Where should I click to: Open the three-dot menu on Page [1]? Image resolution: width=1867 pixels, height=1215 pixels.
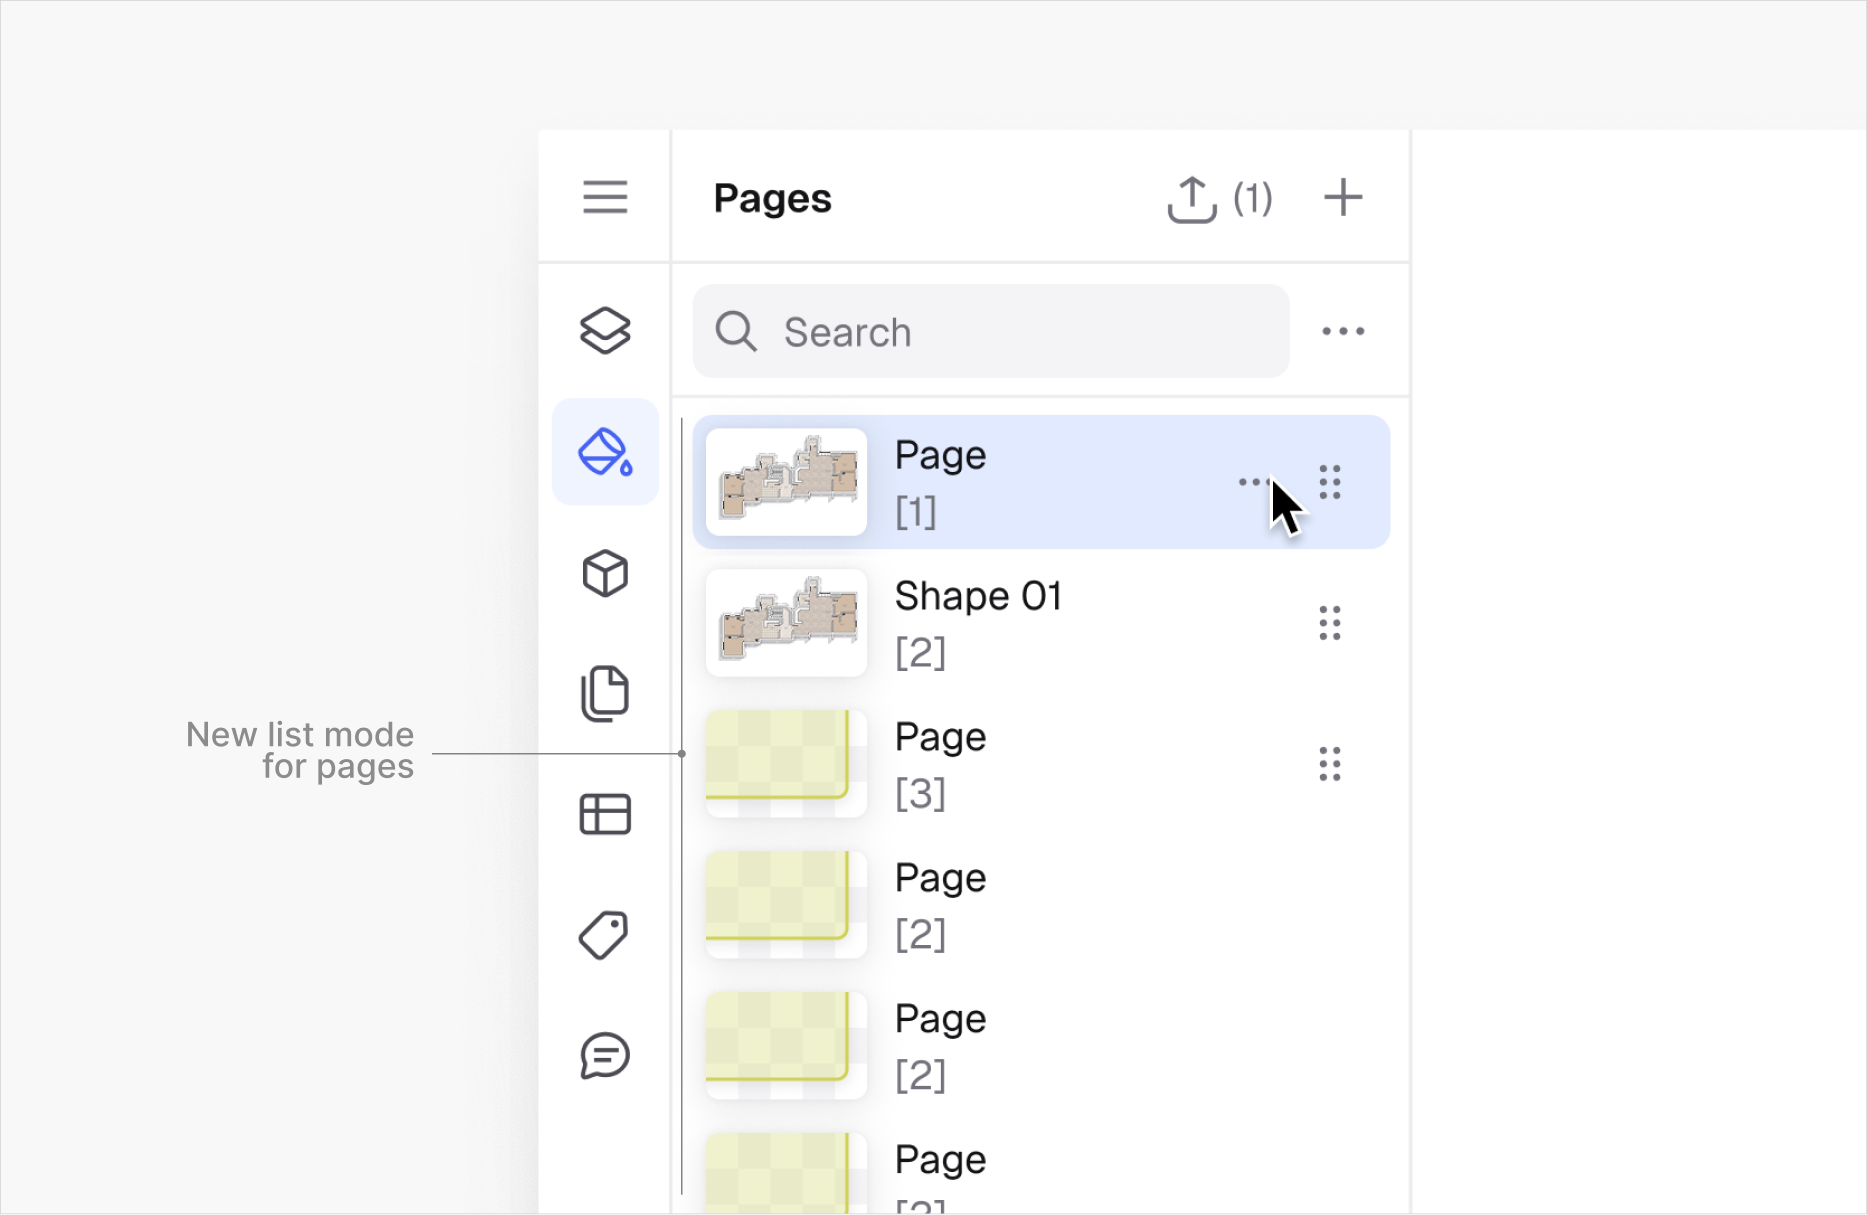click(1253, 482)
